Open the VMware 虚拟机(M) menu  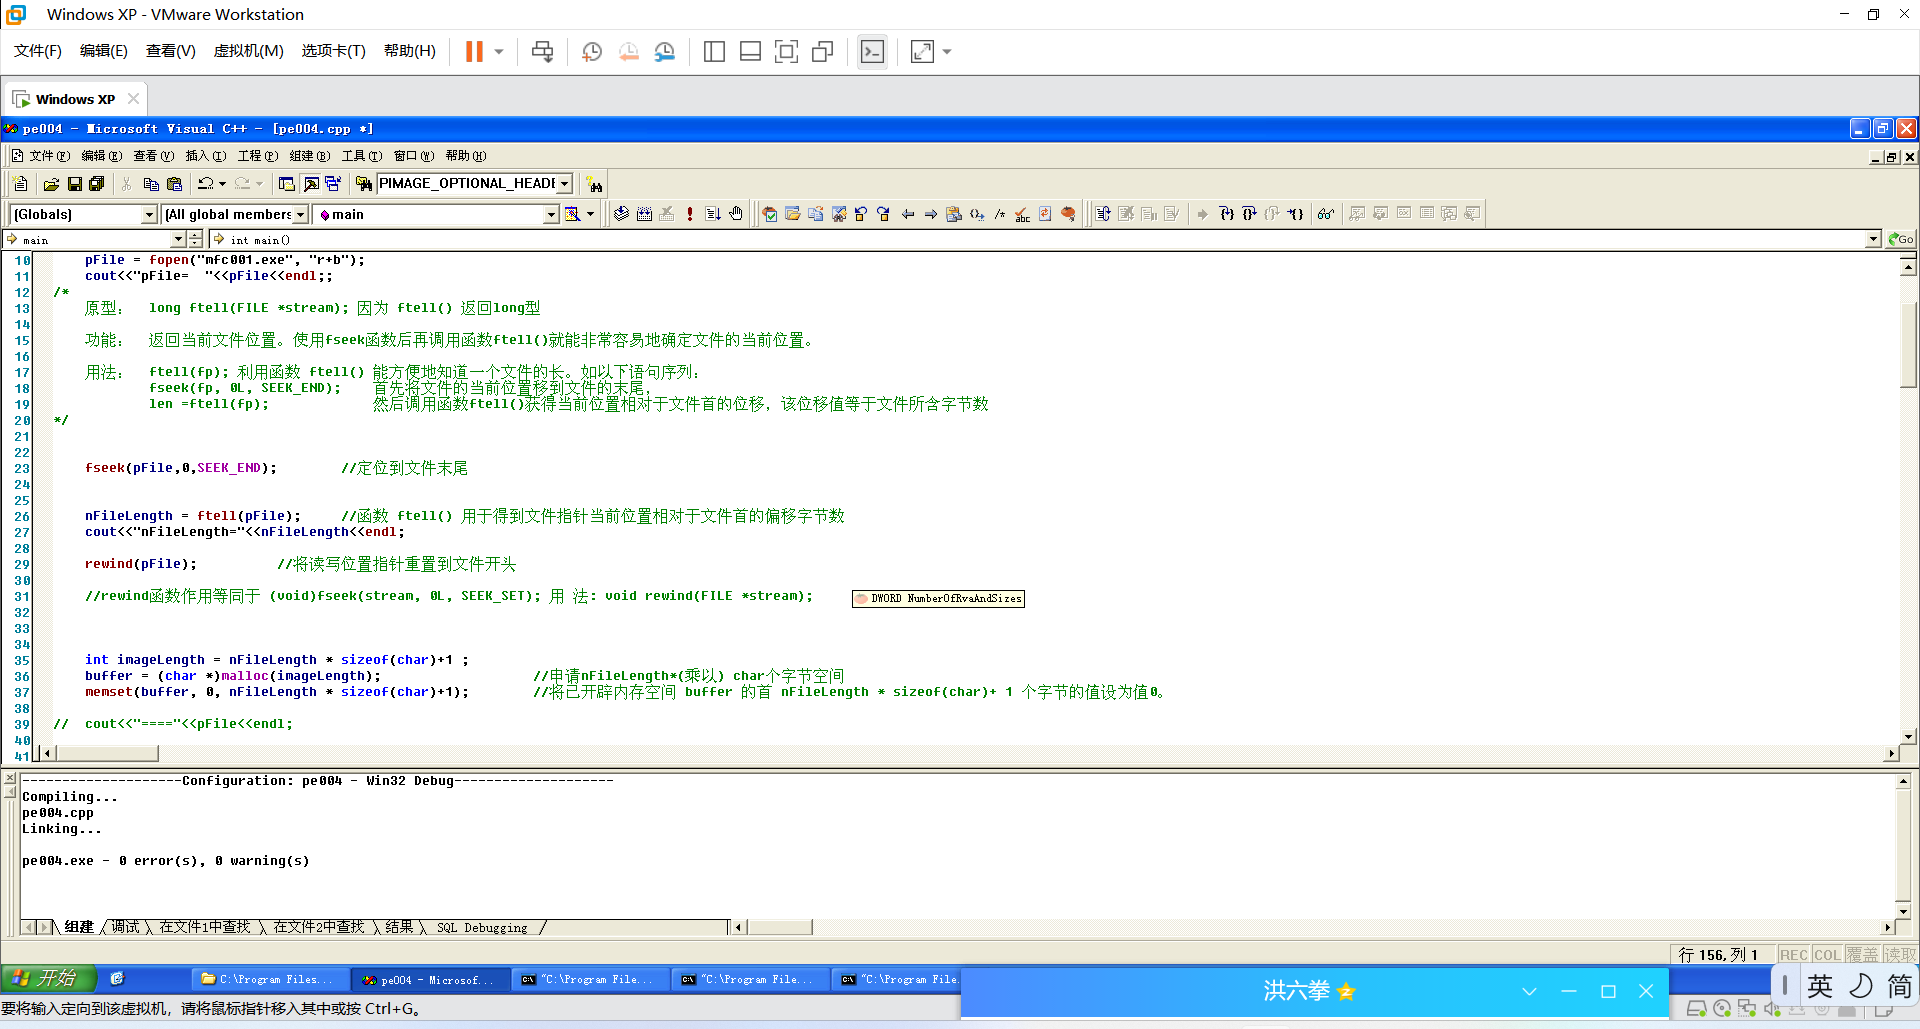tap(249, 51)
